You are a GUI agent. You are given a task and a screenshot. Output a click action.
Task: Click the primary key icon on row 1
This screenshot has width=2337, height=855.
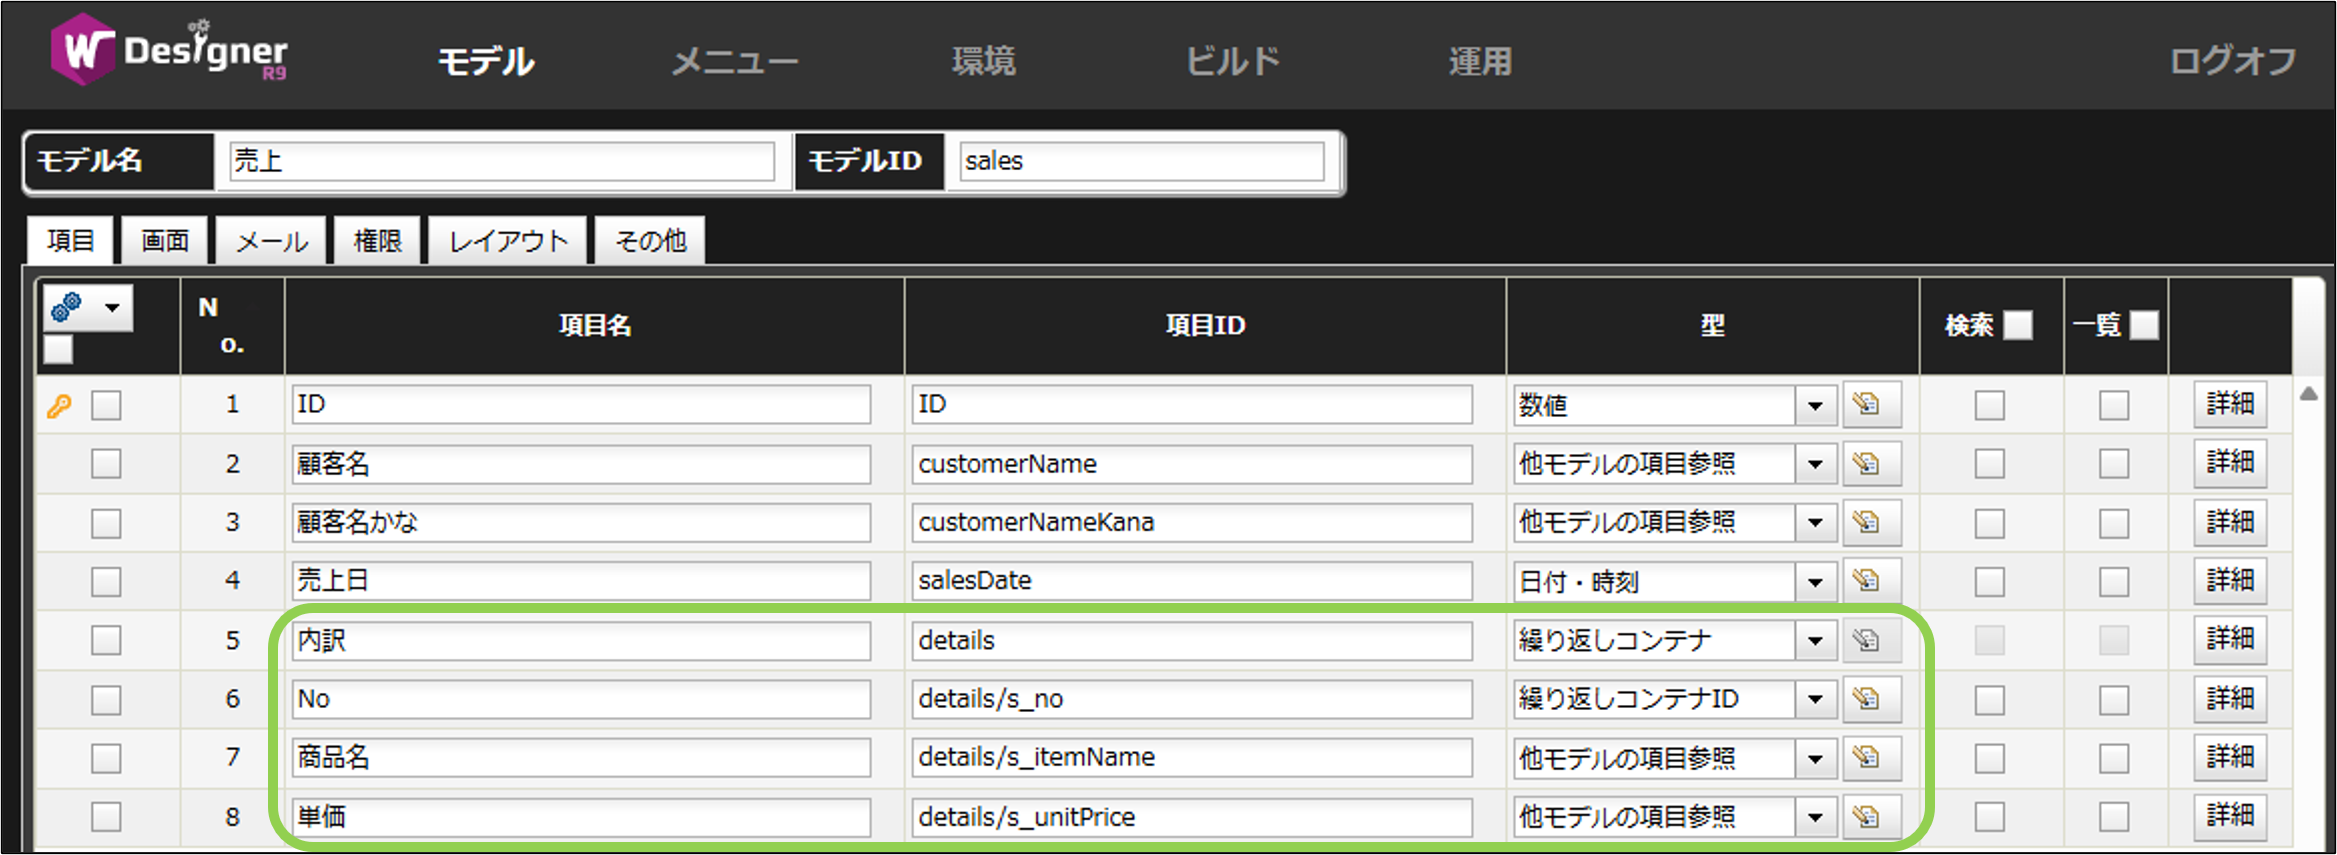59,406
